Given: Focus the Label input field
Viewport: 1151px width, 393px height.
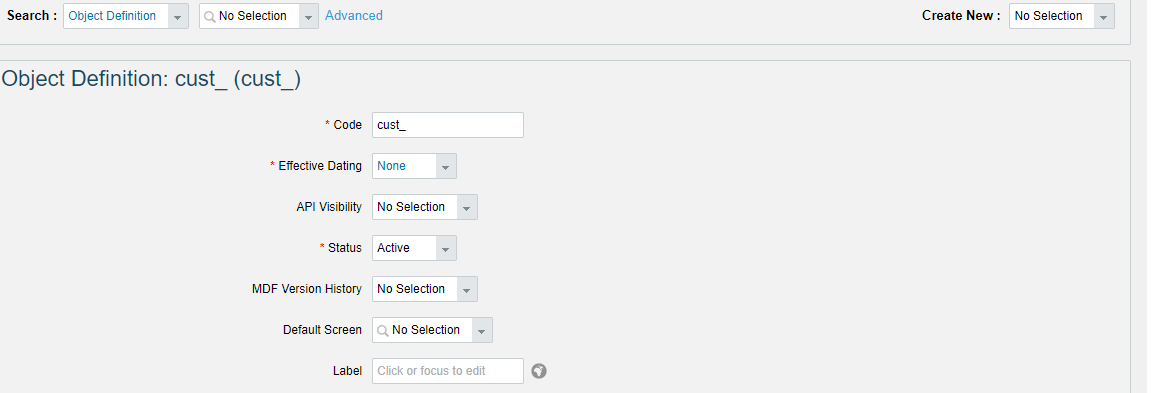Looking at the screenshot, I should (448, 371).
